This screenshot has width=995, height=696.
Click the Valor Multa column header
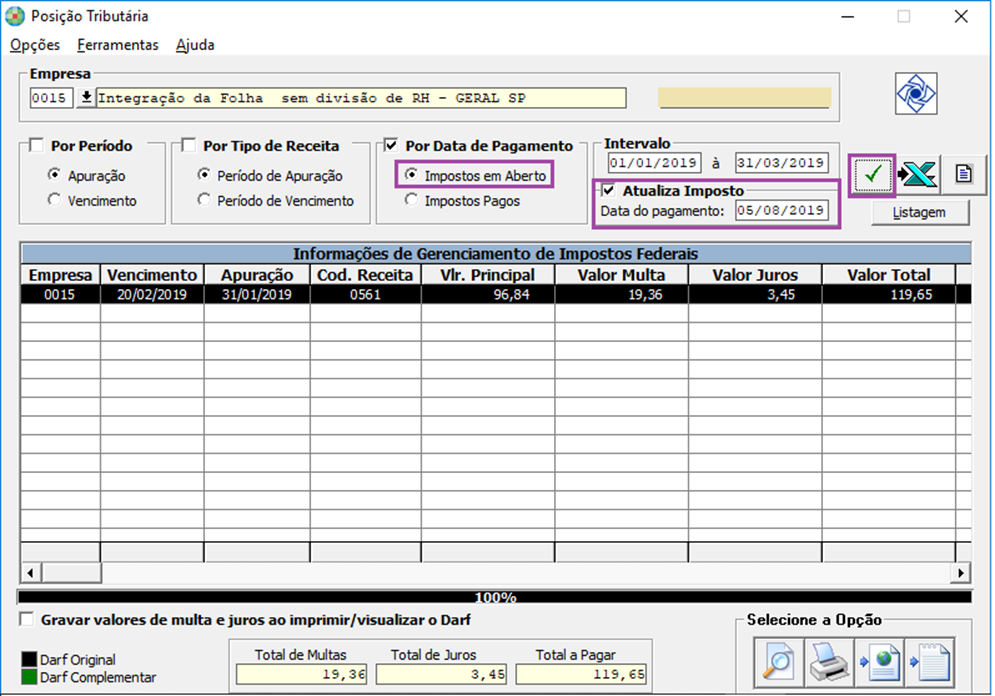coord(621,275)
